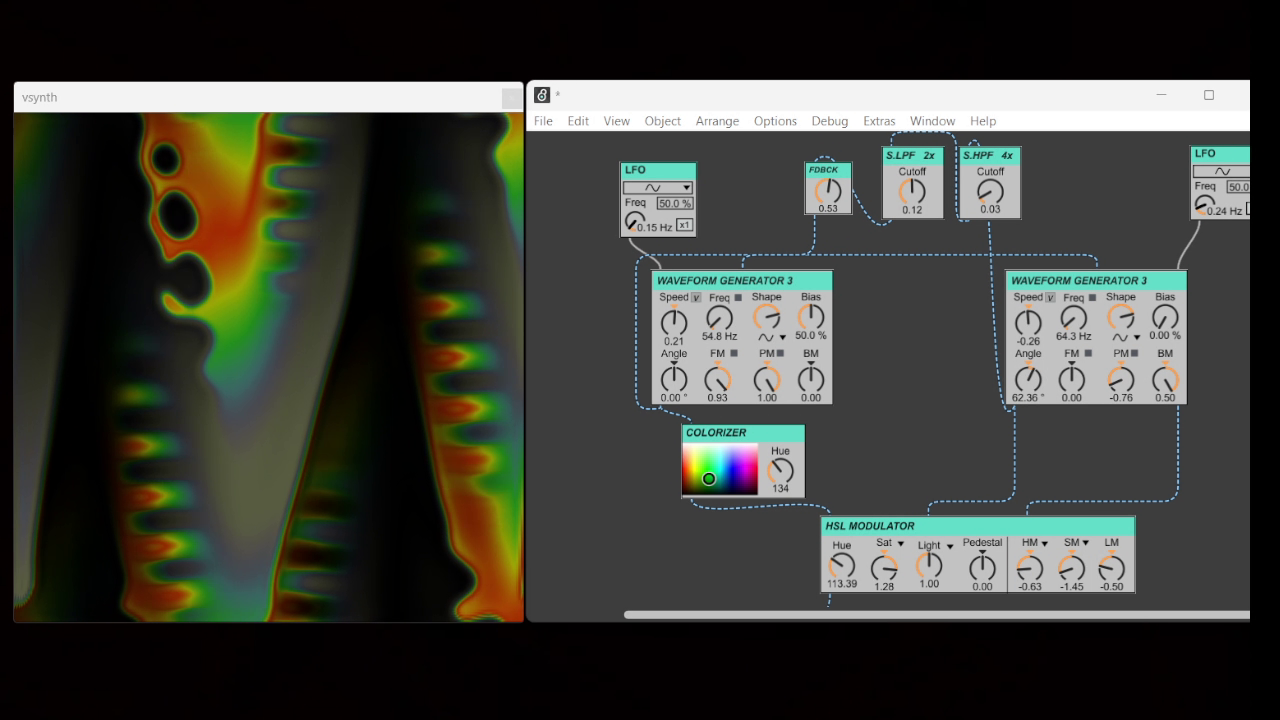Toggle Freq square on right Waveform Generator

(x=1093, y=298)
